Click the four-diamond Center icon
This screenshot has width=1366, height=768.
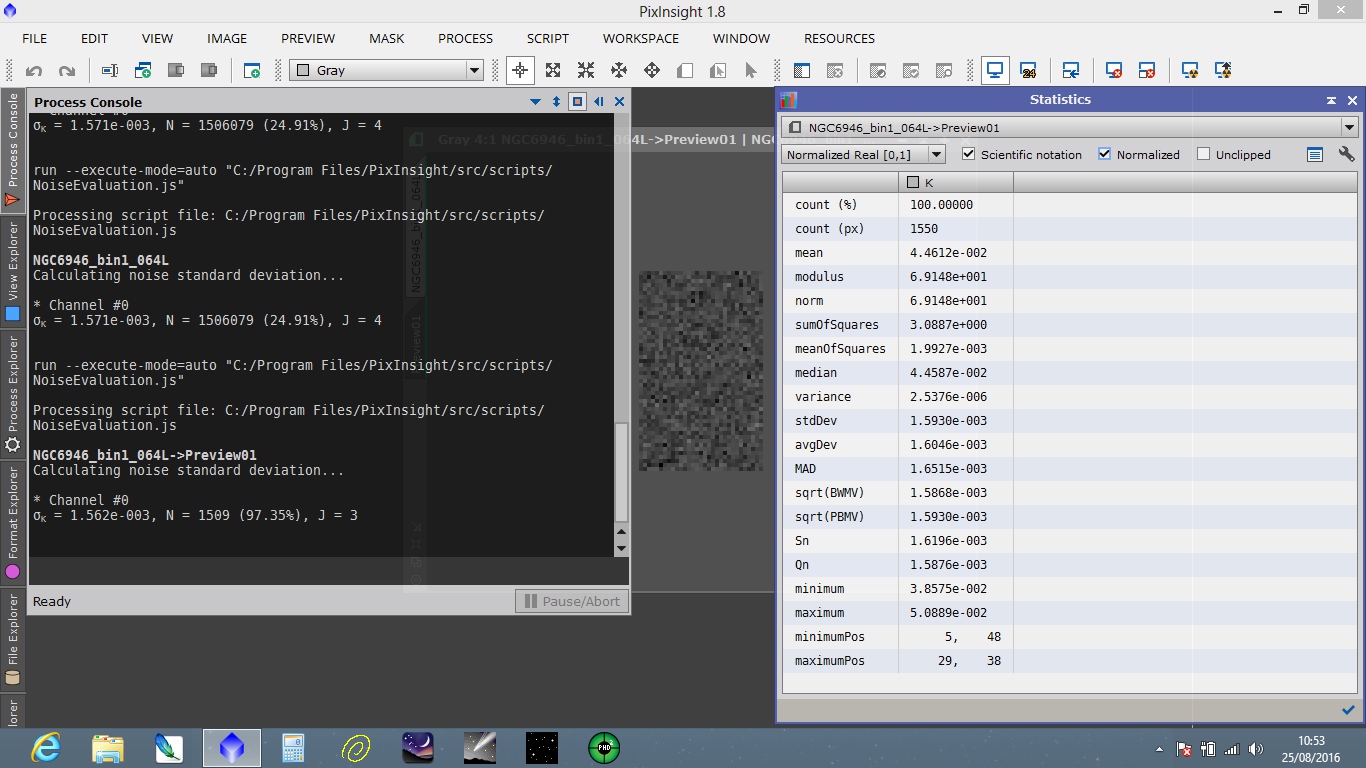pyautogui.click(x=652, y=70)
